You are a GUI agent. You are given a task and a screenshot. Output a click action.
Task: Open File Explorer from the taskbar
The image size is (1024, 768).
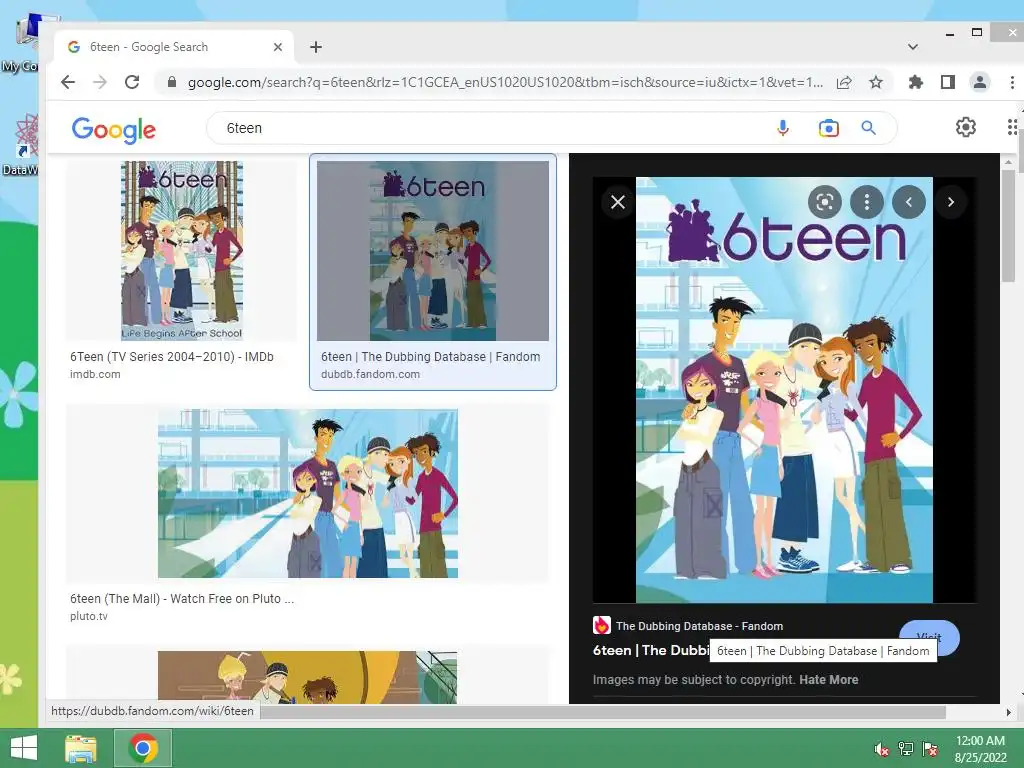(x=81, y=748)
